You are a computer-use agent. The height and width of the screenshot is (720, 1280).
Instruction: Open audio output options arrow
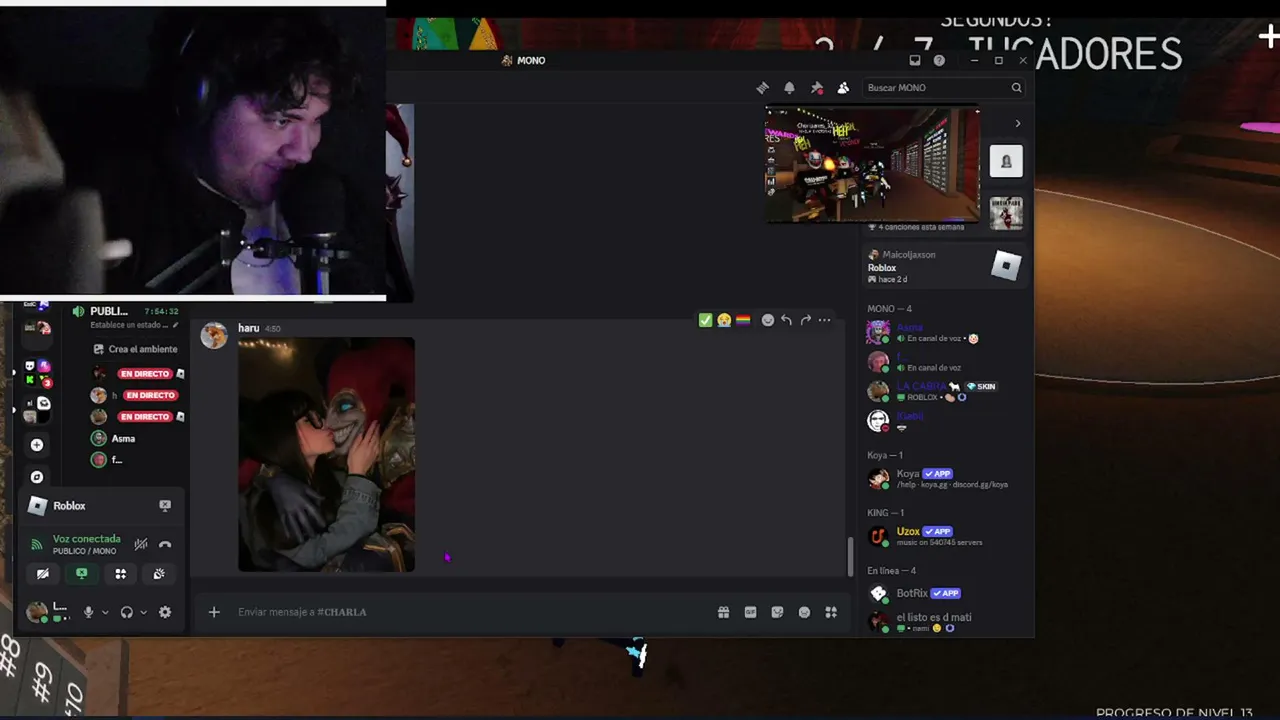[144, 612]
